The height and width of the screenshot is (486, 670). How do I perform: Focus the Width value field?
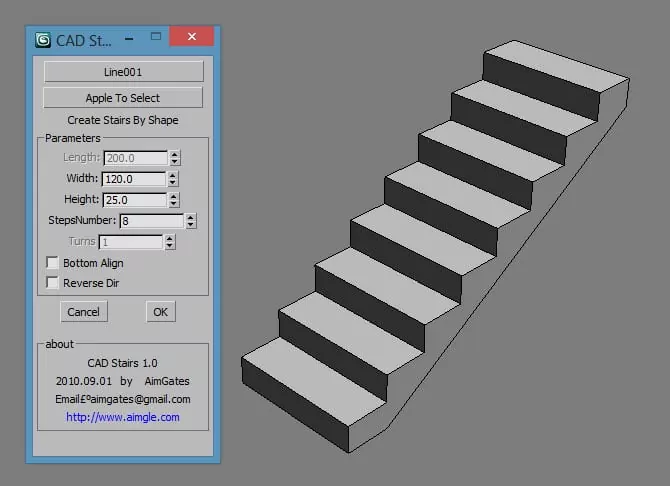[x=133, y=179]
